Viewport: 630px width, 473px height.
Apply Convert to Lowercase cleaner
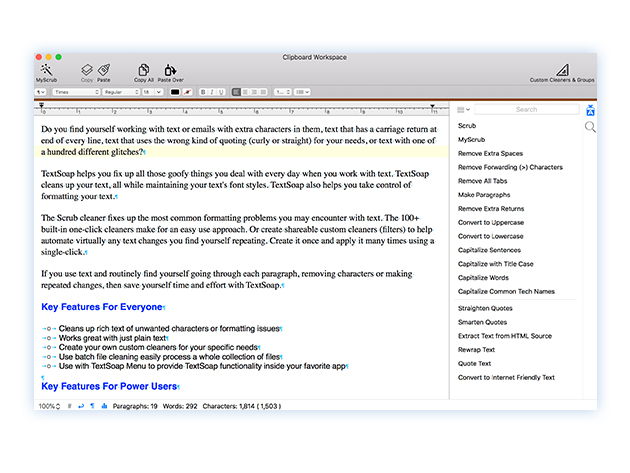point(491,236)
